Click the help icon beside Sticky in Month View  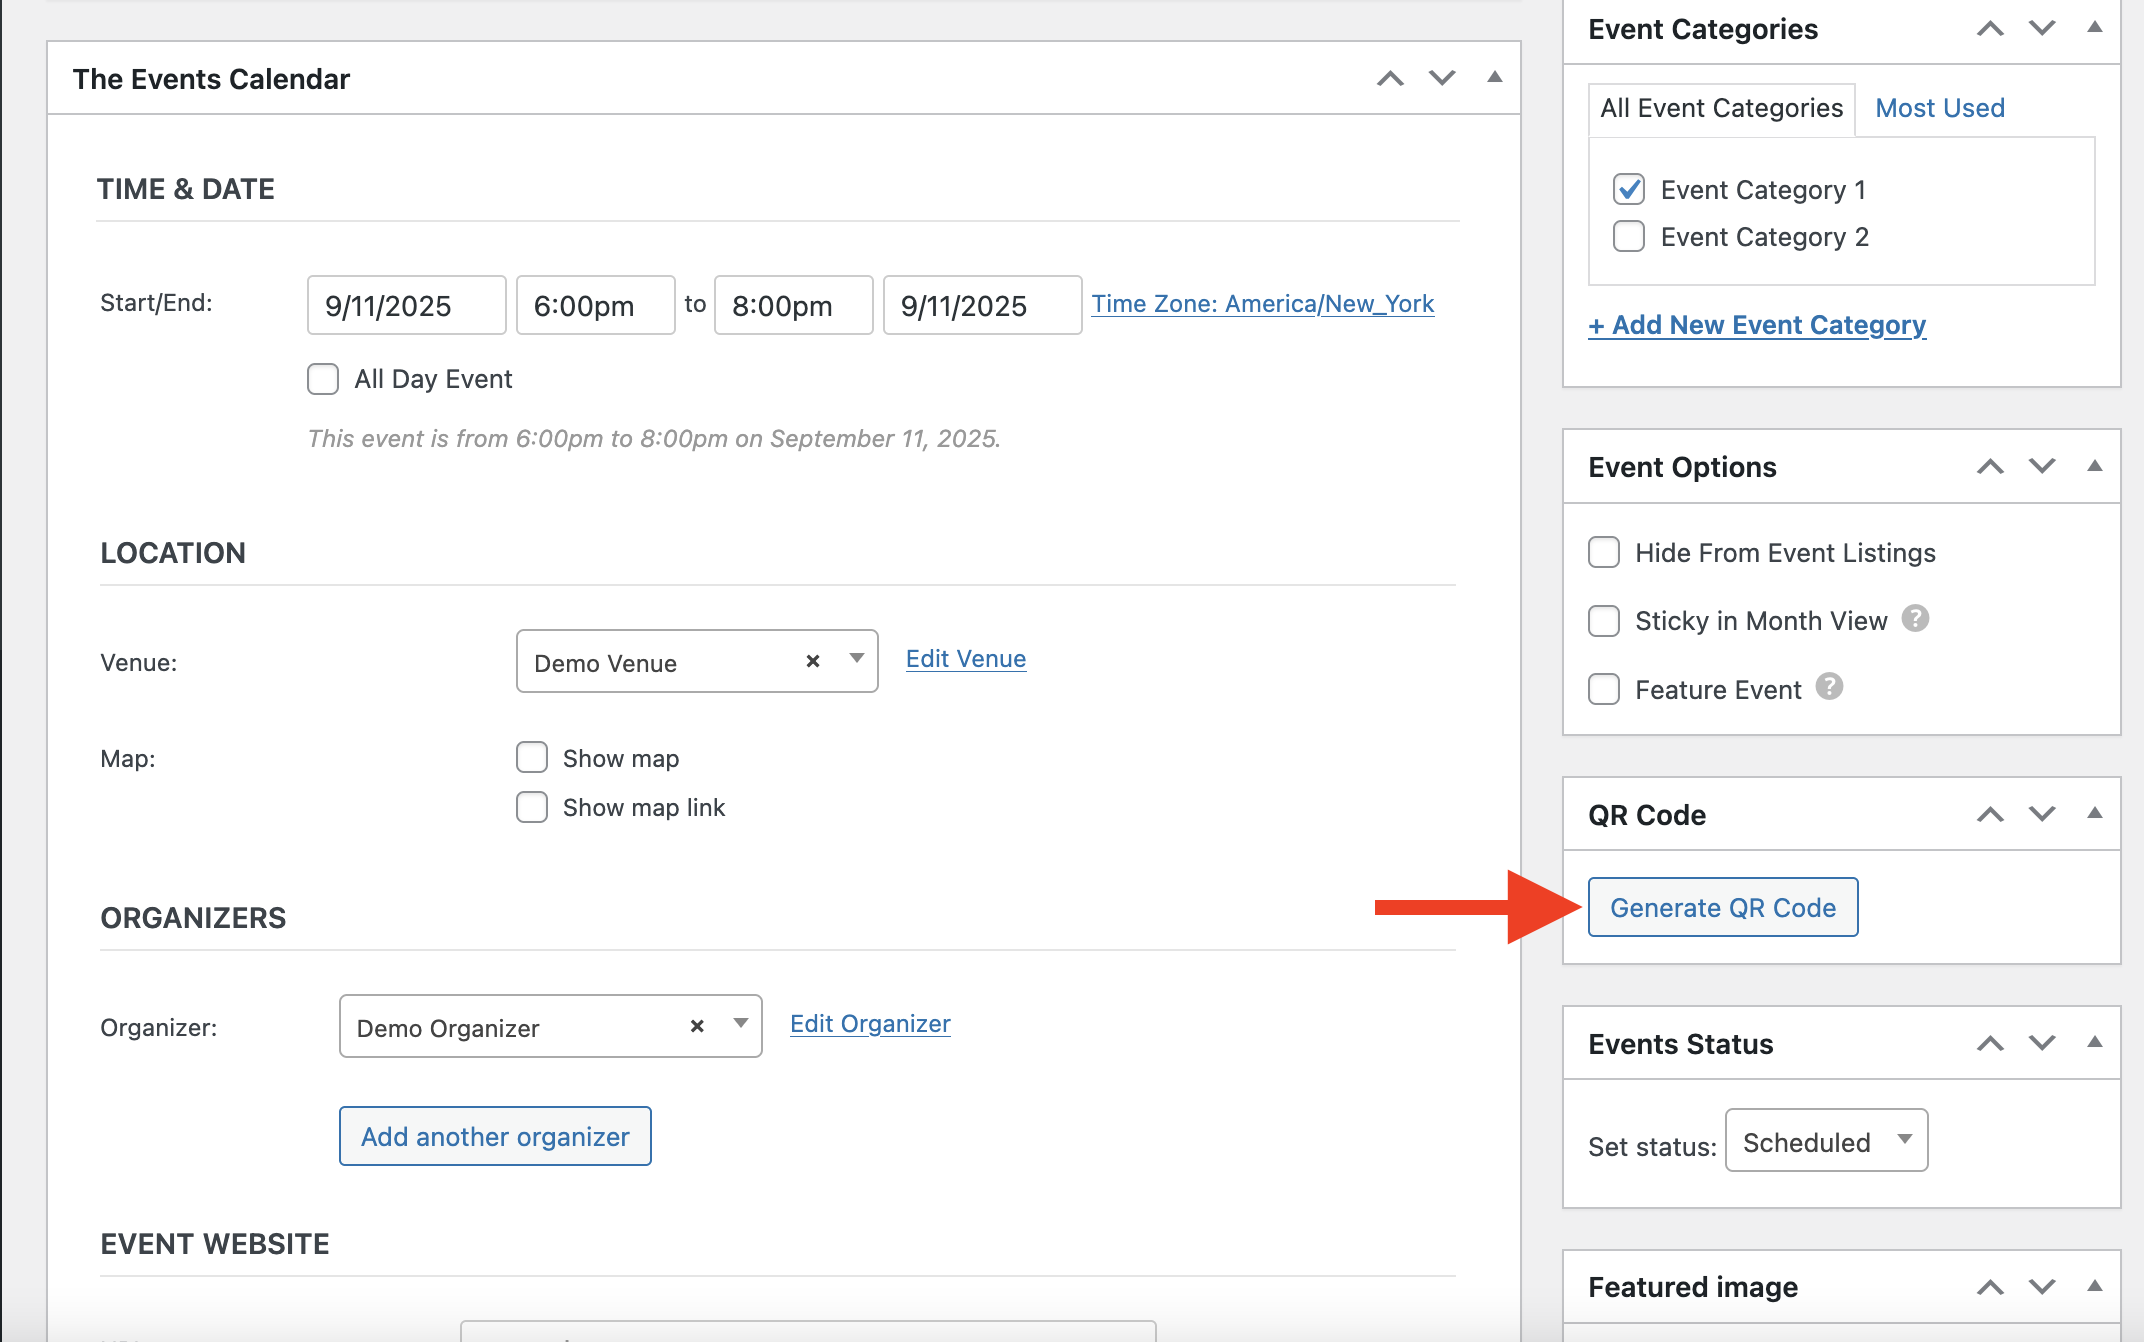[1914, 619]
